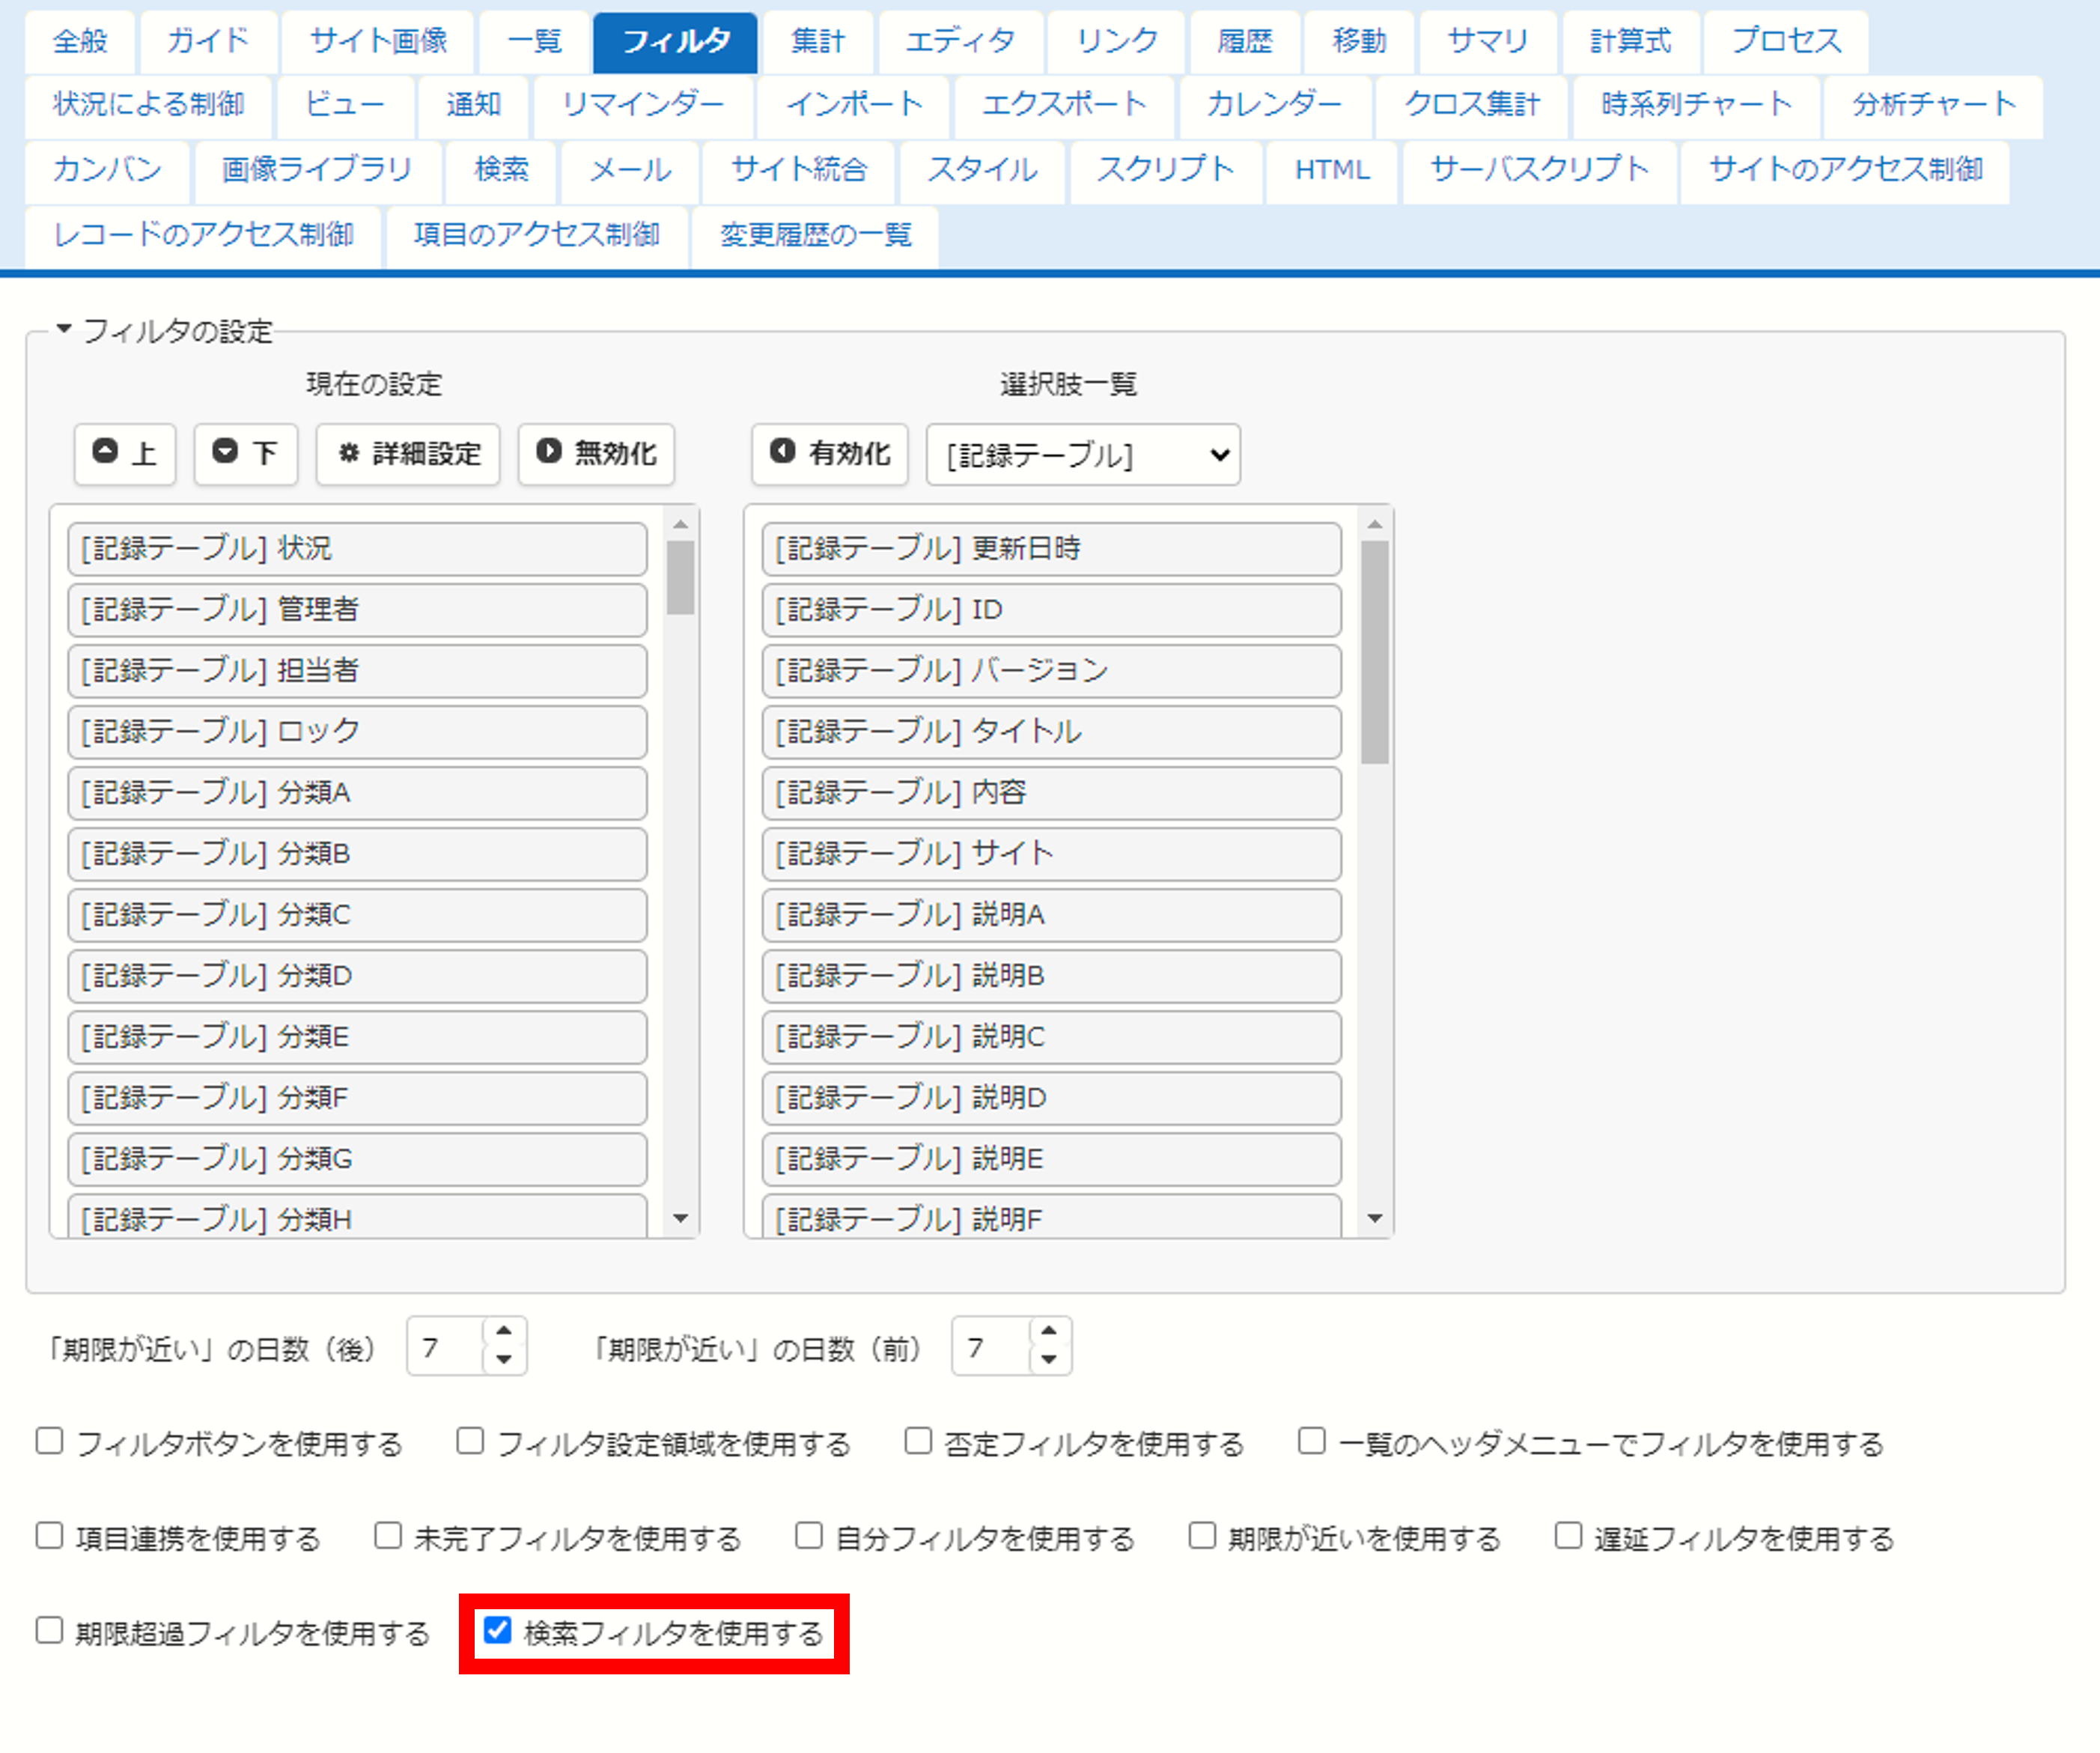This screenshot has width=2100, height=1753.
Task: Open the サーバスクリプト tab
Action: pyautogui.click(x=1540, y=170)
